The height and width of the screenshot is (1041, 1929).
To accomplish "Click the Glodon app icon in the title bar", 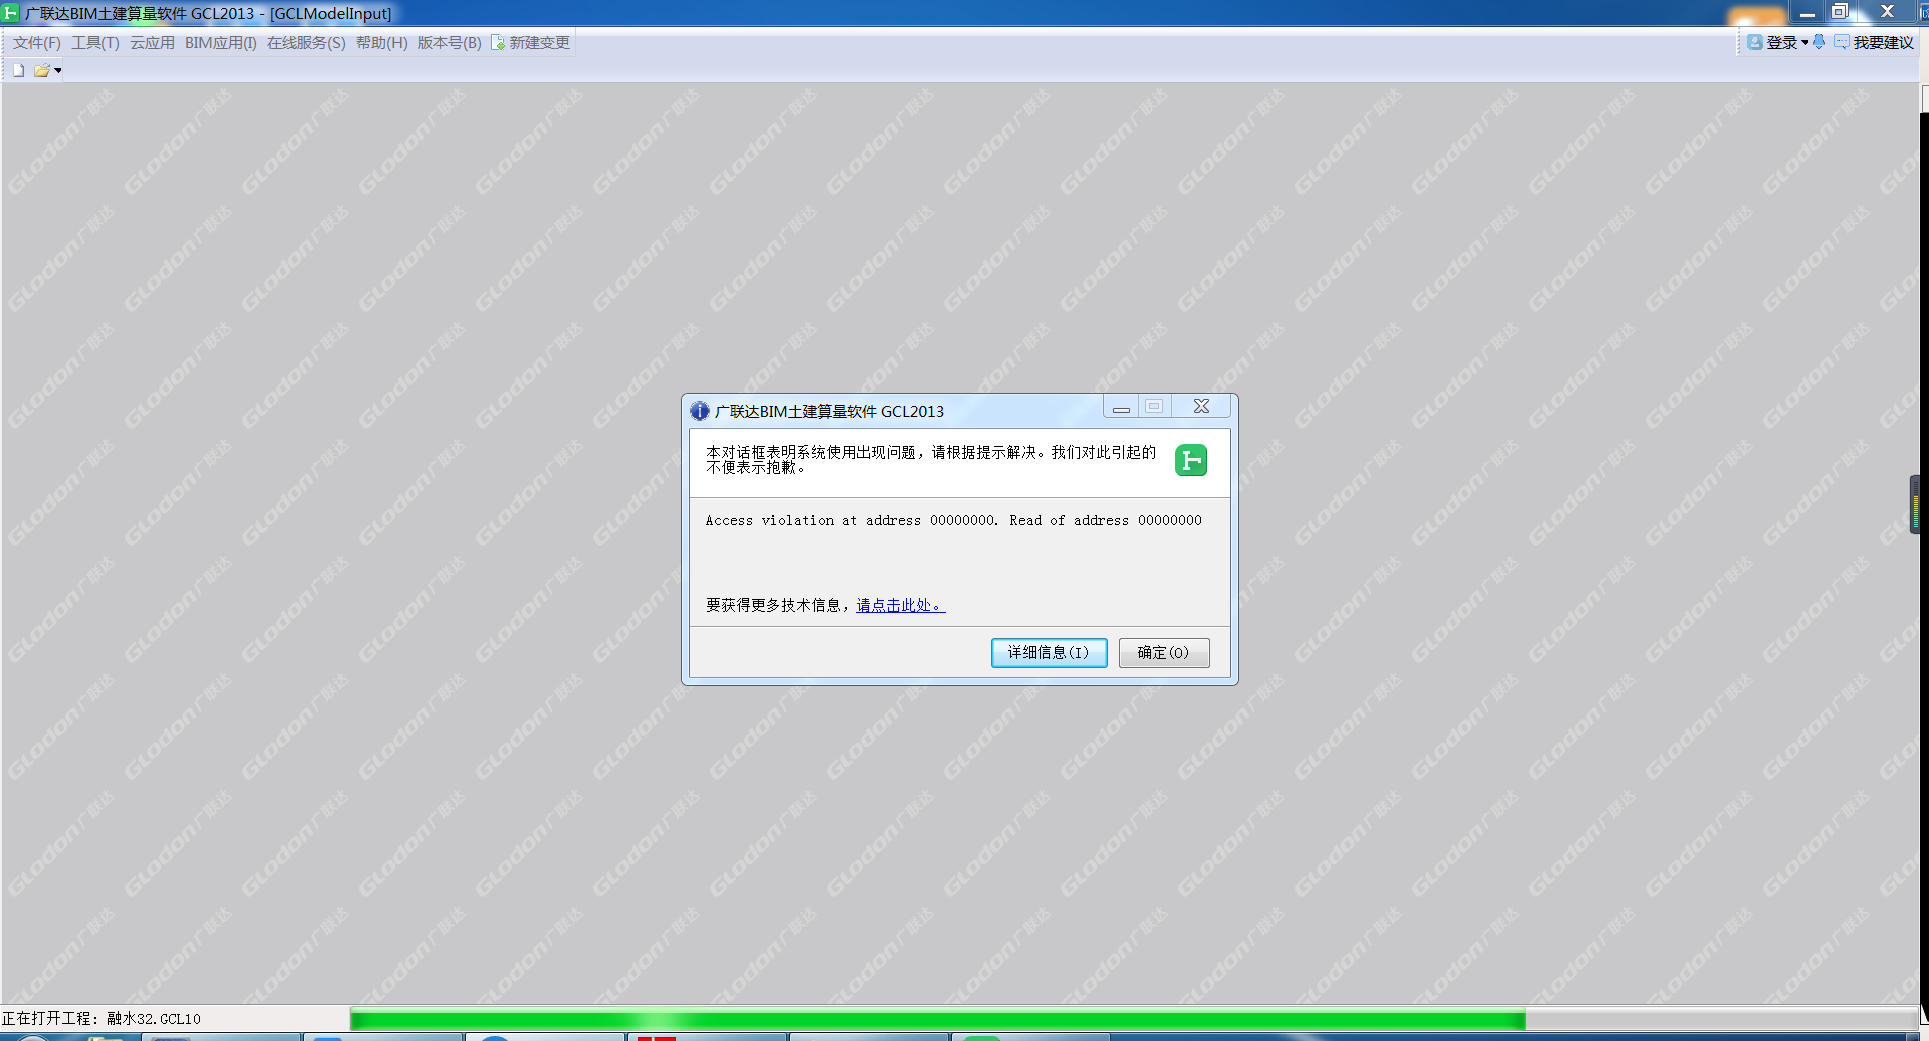I will click(x=11, y=14).
